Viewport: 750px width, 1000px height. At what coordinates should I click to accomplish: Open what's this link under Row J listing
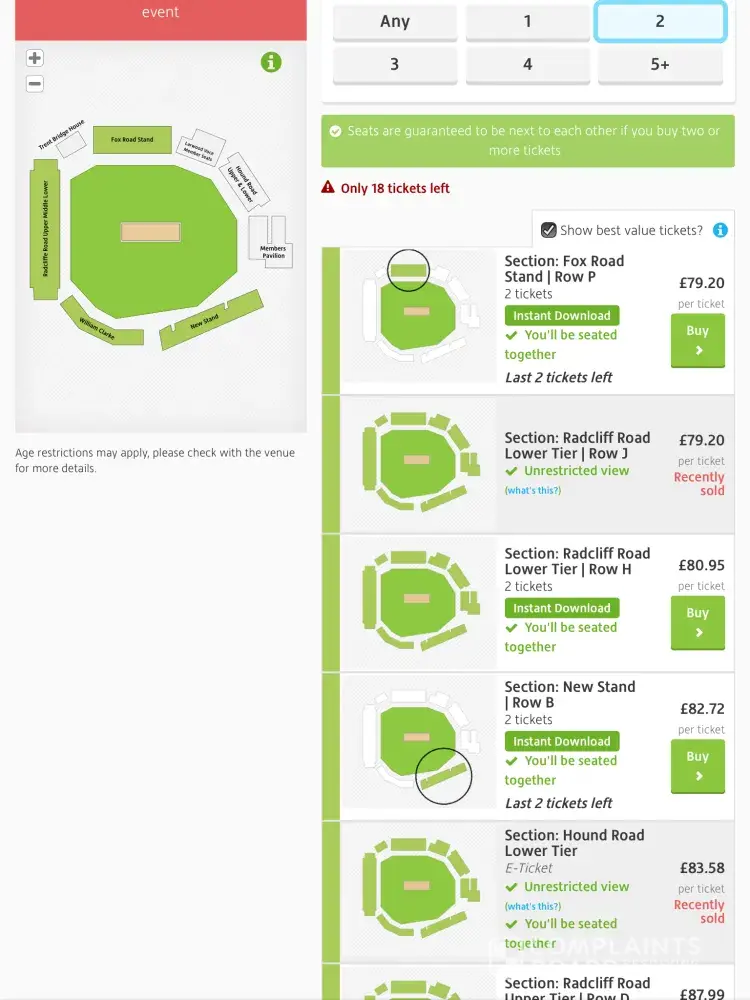tap(532, 490)
